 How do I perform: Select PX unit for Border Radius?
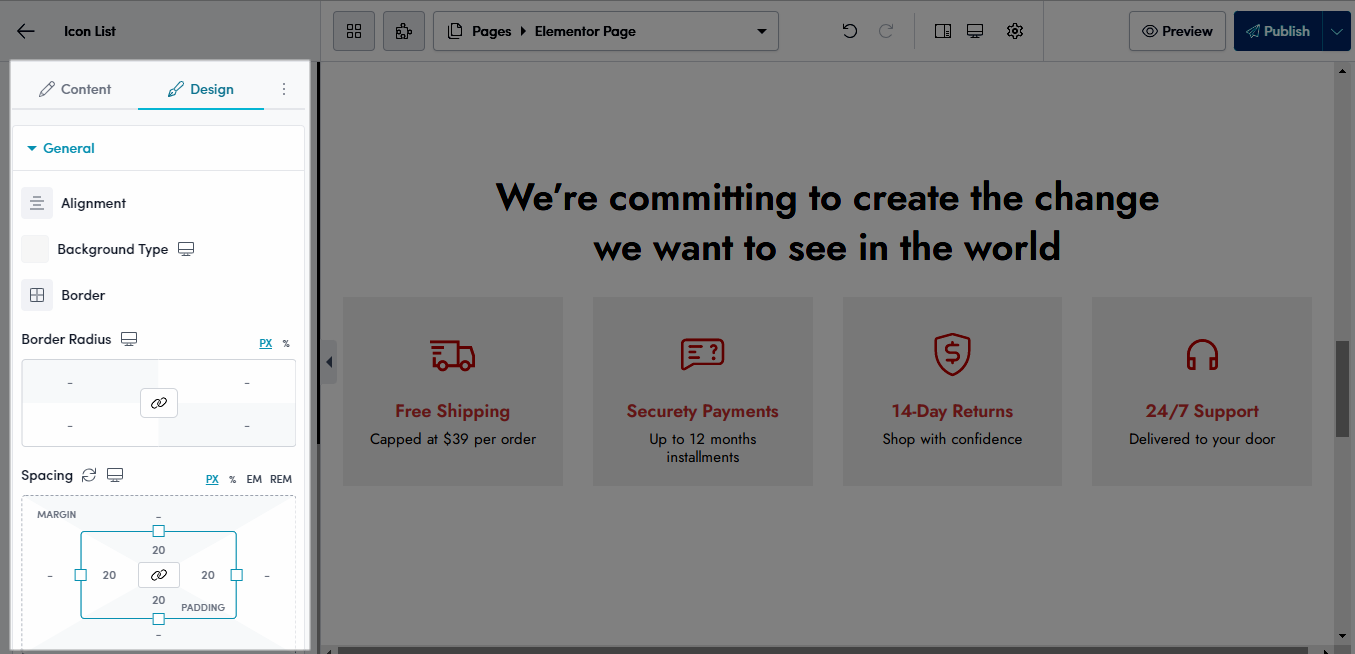(x=266, y=343)
